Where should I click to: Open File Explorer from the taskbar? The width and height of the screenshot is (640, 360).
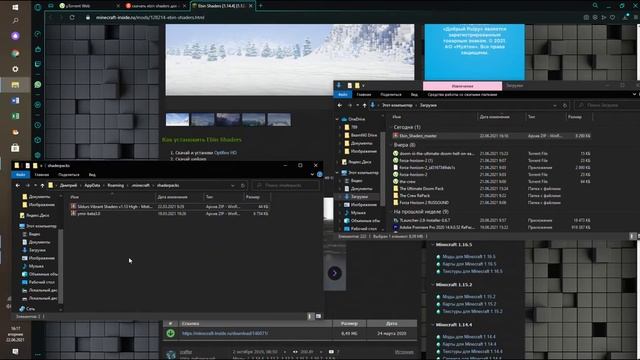15,85
